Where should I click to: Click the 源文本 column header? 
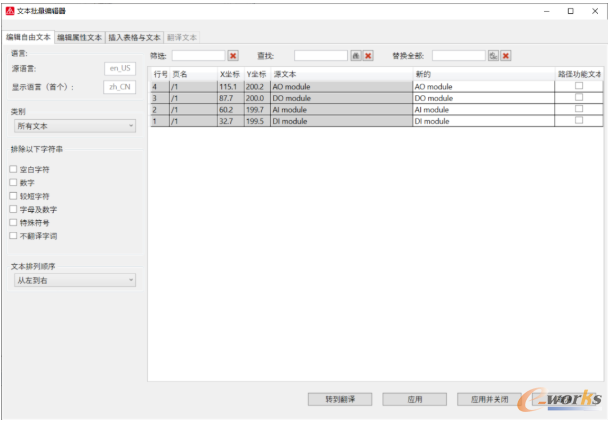(x=342, y=74)
